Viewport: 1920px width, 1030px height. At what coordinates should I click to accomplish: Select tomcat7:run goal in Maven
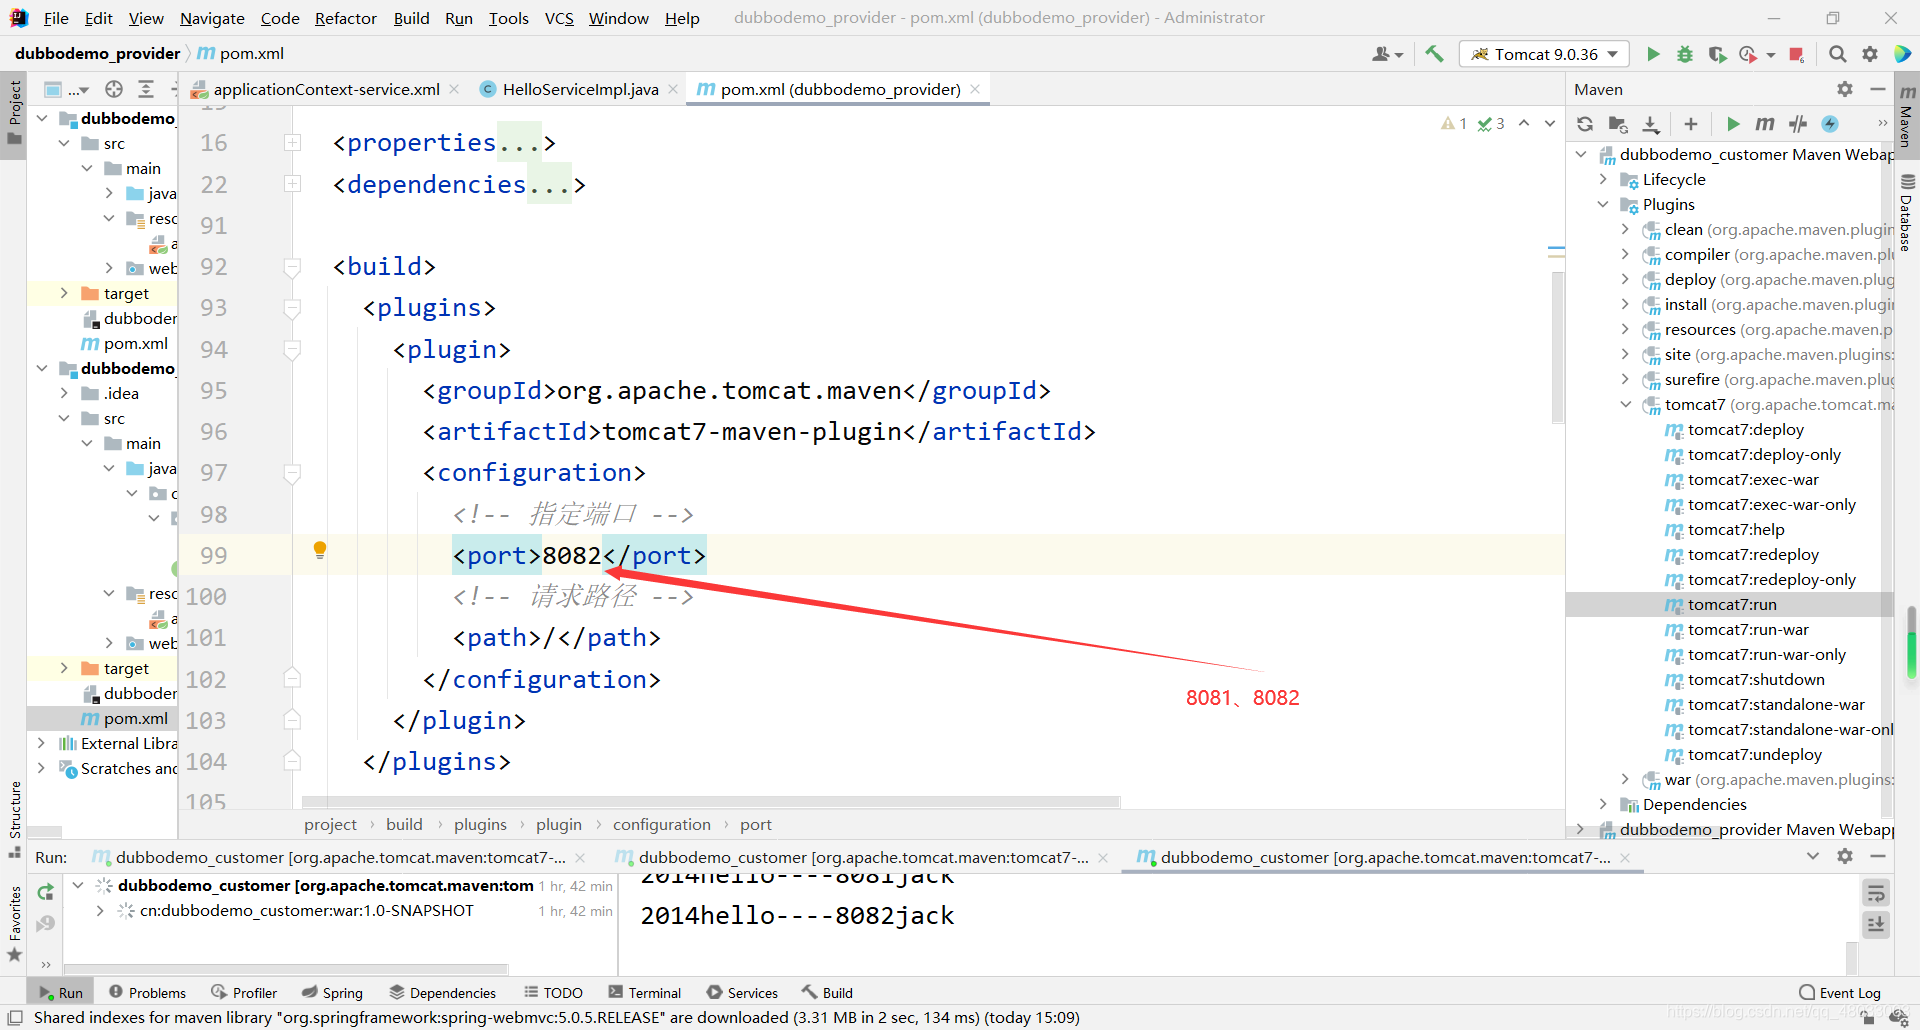coord(1732,604)
